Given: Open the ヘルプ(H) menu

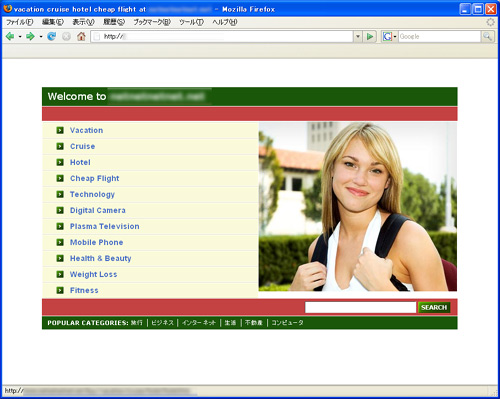Looking at the screenshot, I should tap(225, 22).
